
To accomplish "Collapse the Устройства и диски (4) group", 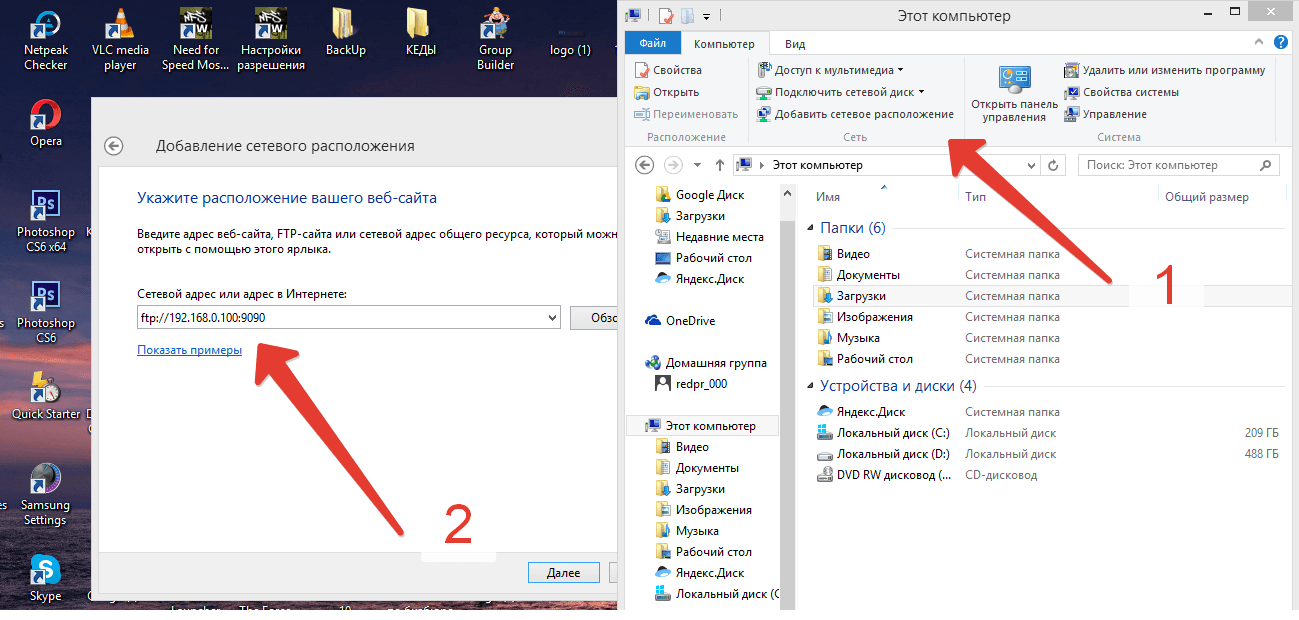I will coord(811,386).
